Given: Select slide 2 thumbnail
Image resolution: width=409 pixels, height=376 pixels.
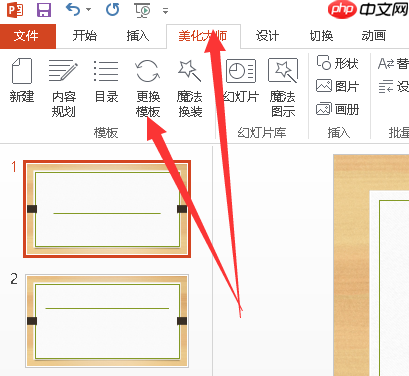Looking at the screenshot, I should 107,321.
